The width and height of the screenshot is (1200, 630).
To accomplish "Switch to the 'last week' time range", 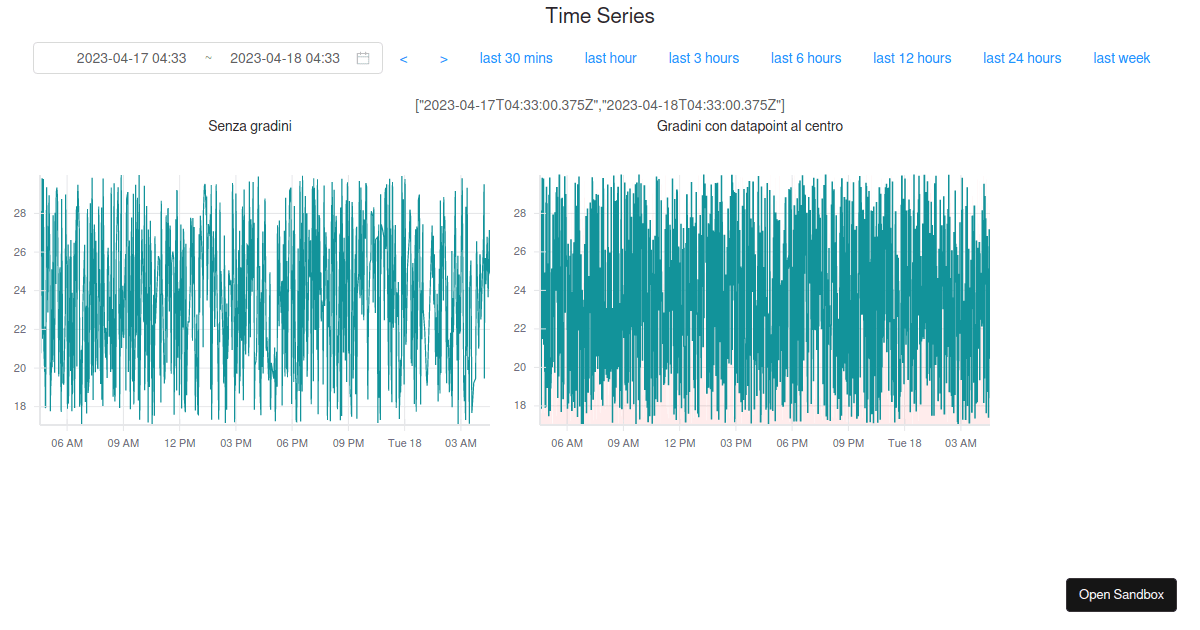I will (x=1121, y=58).
